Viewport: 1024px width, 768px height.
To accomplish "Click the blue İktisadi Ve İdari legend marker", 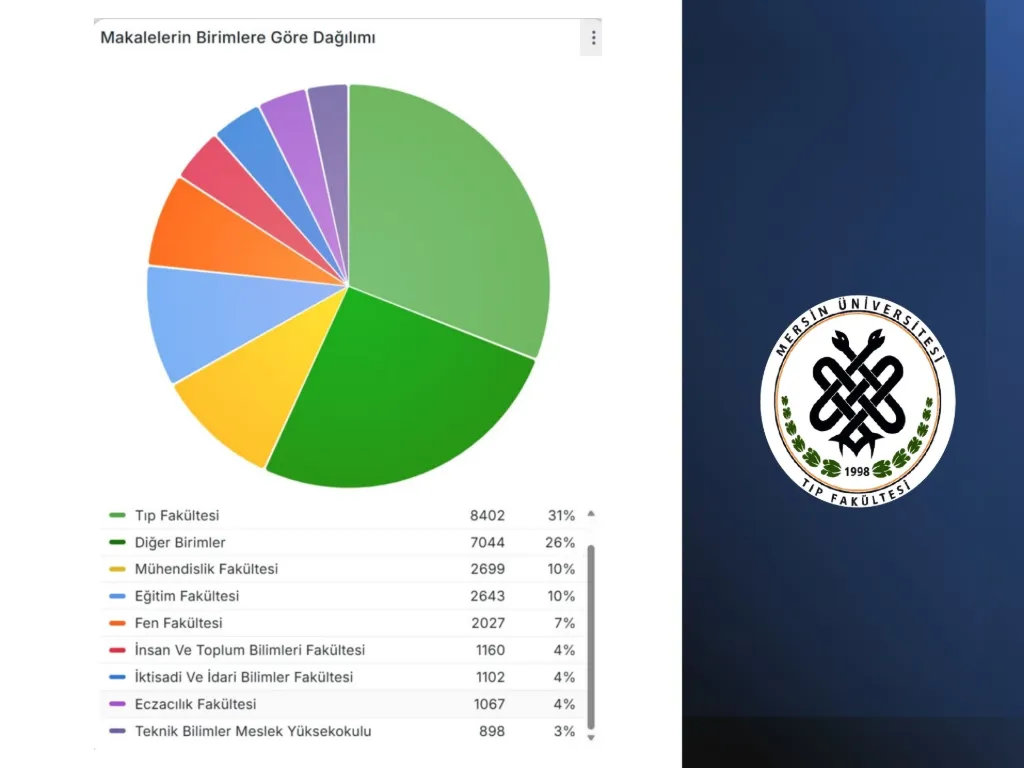I will click(118, 677).
